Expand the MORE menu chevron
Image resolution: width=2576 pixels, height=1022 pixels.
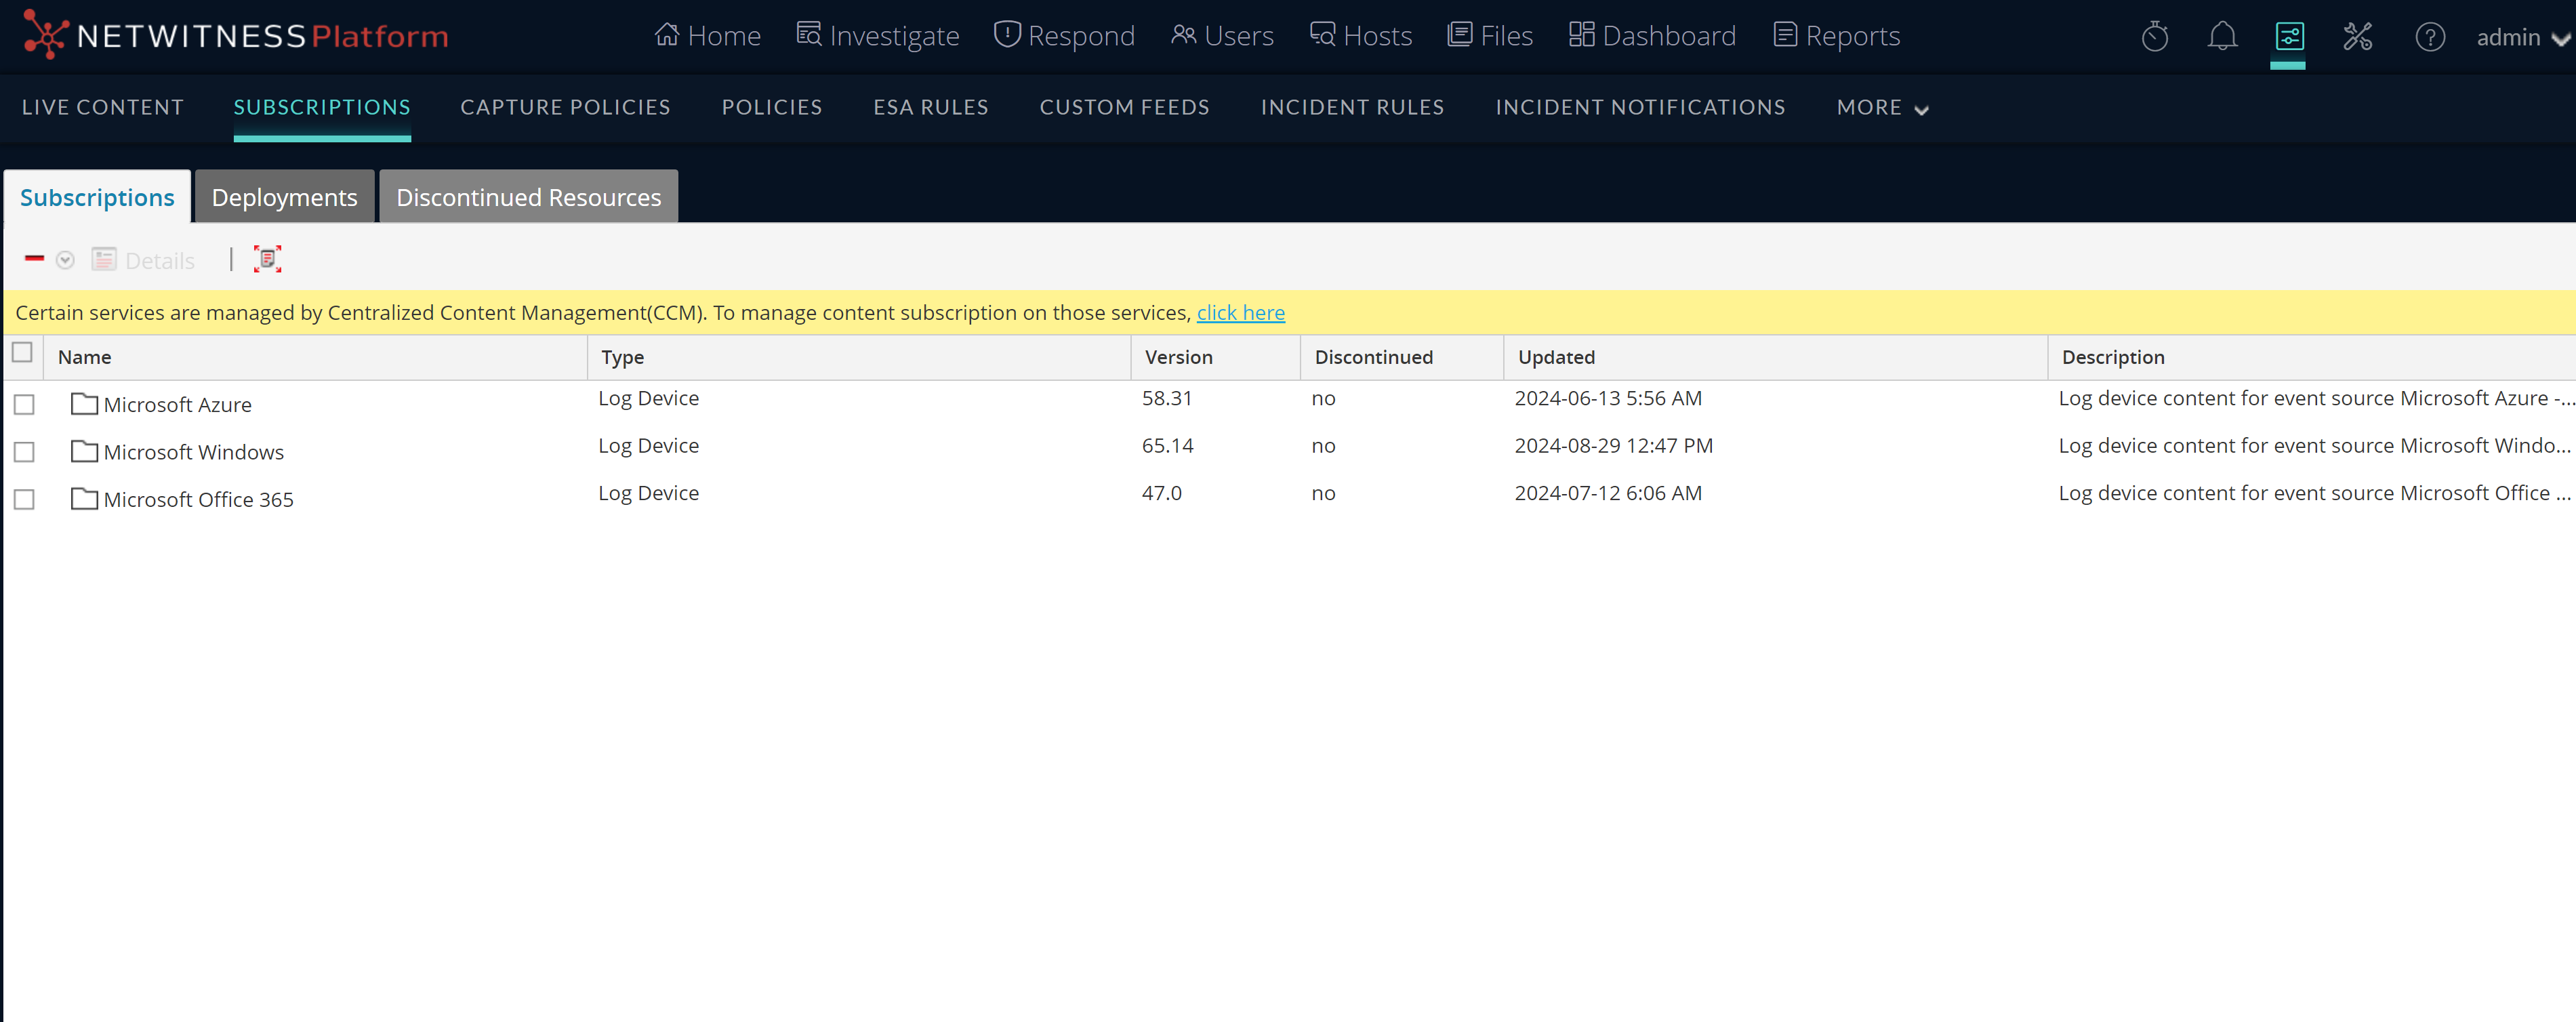coord(1920,109)
